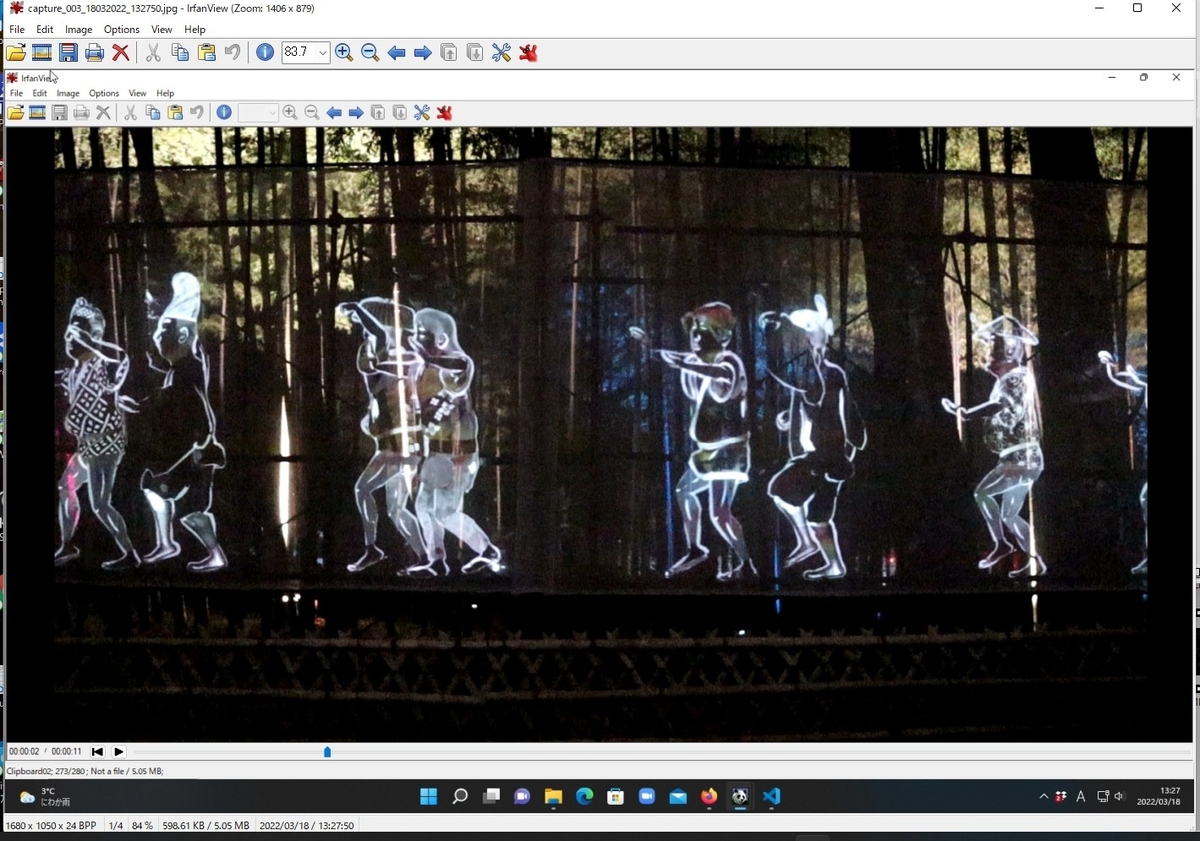Click Cut scissors in inner IrfanView window
The height and width of the screenshot is (841, 1200).
click(130, 113)
